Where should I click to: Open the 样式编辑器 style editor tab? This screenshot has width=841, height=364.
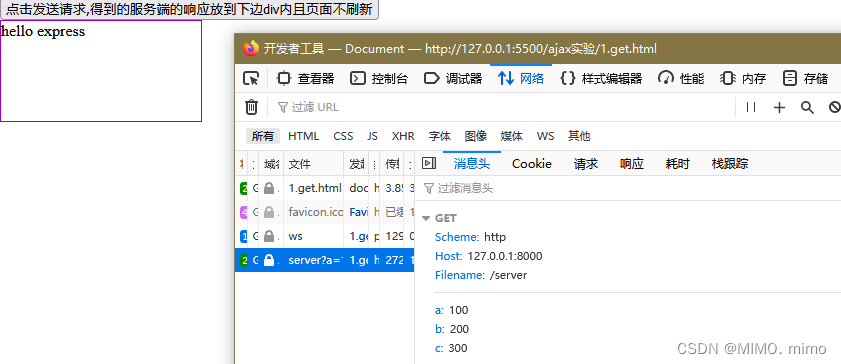click(601, 79)
